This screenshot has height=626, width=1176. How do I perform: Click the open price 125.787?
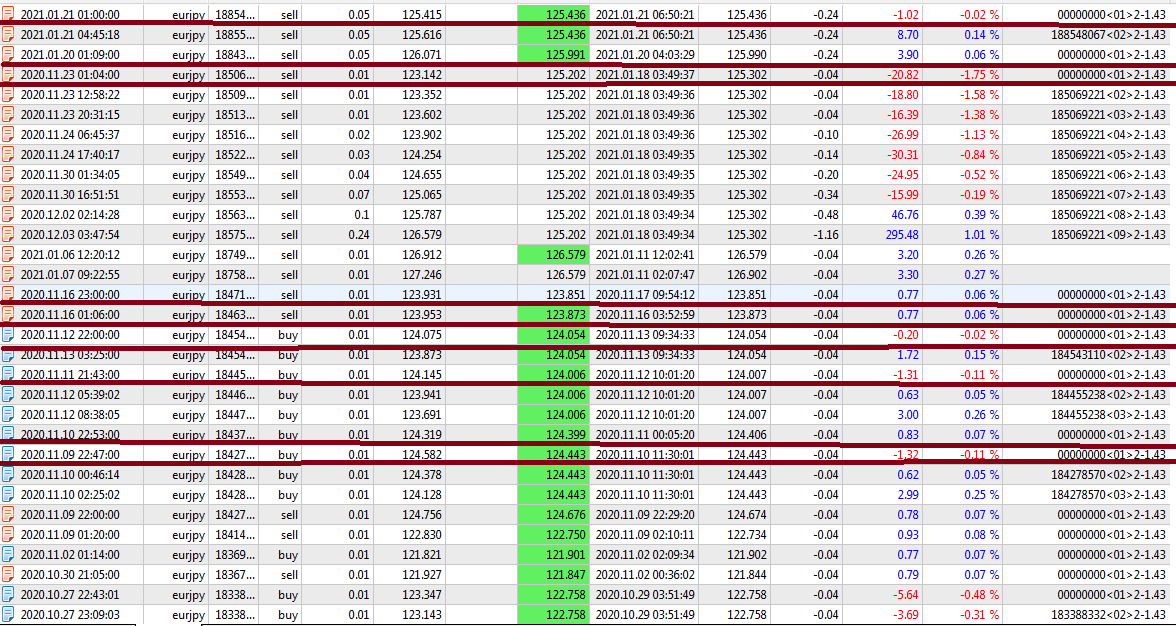coord(422,214)
